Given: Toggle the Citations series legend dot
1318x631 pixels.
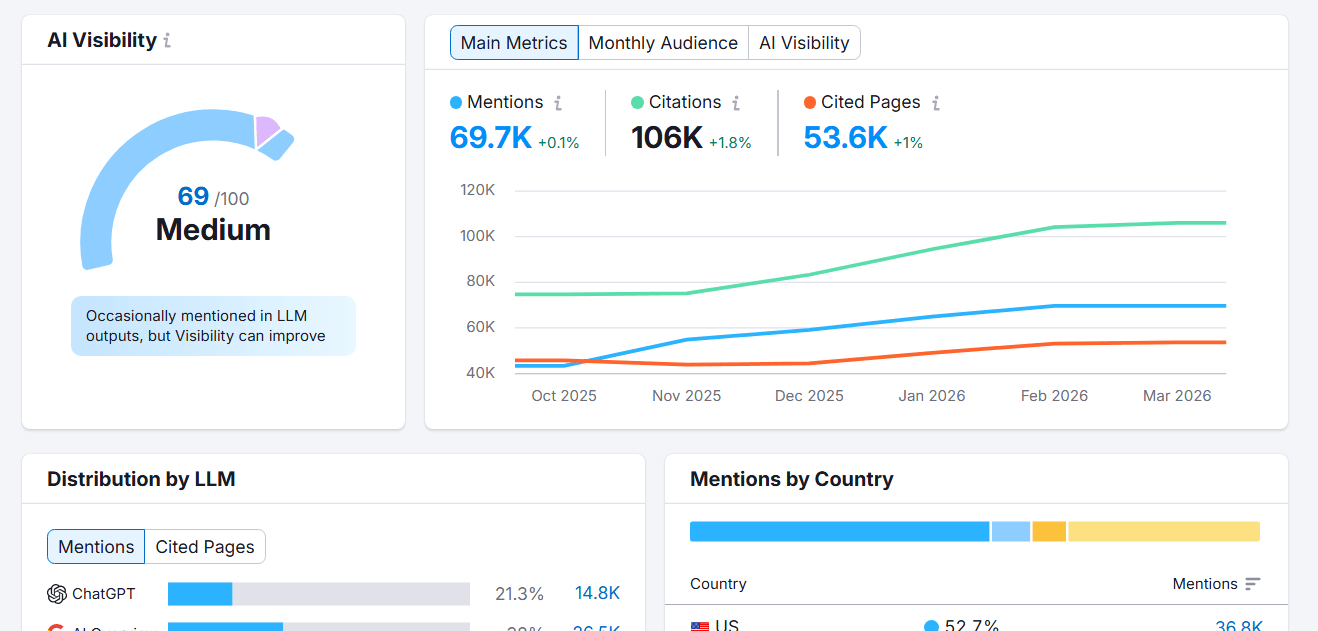Looking at the screenshot, I should (637, 103).
